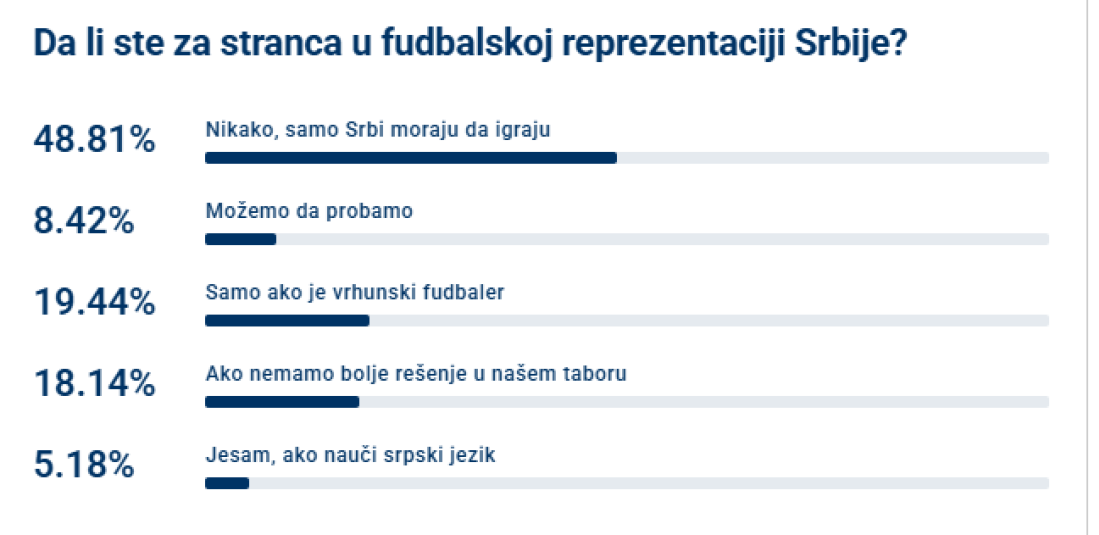Click the short dark bar under "Jesam, ako nauči"
The image size is (1099, 535).
pos(227,484)
